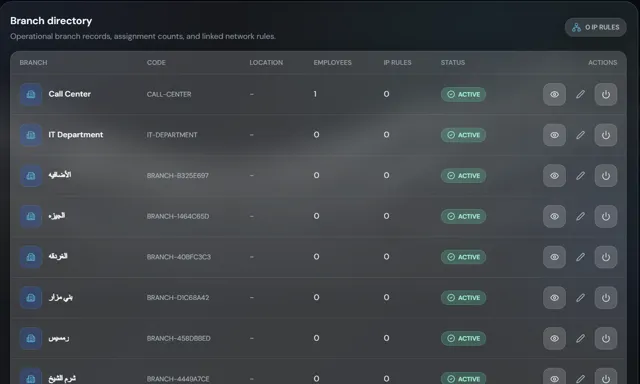Click the STATUS column header
The height and width of the screenshot is (384, 640).
click(453, 62)
